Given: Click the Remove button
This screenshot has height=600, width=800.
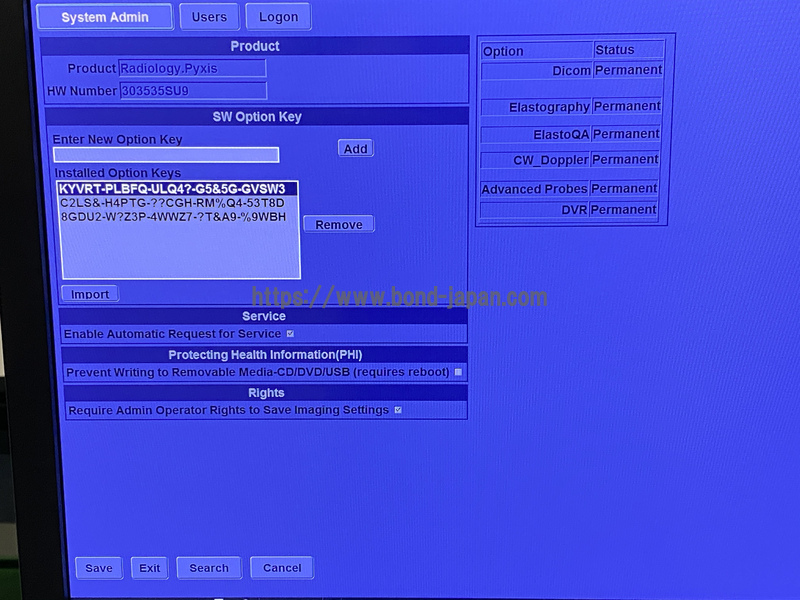Looking at the screenshot, I should 338,225.
